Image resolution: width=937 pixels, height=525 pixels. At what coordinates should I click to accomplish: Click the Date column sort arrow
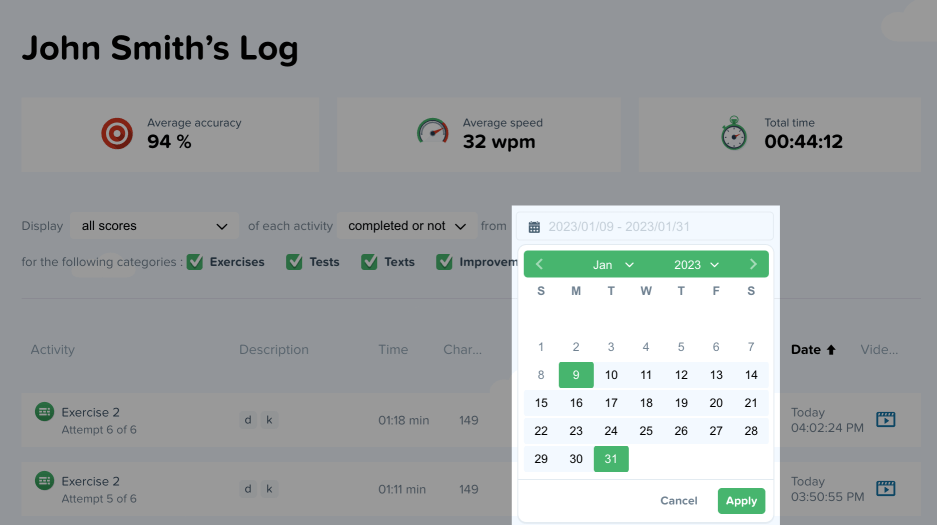tap(829, 350)
